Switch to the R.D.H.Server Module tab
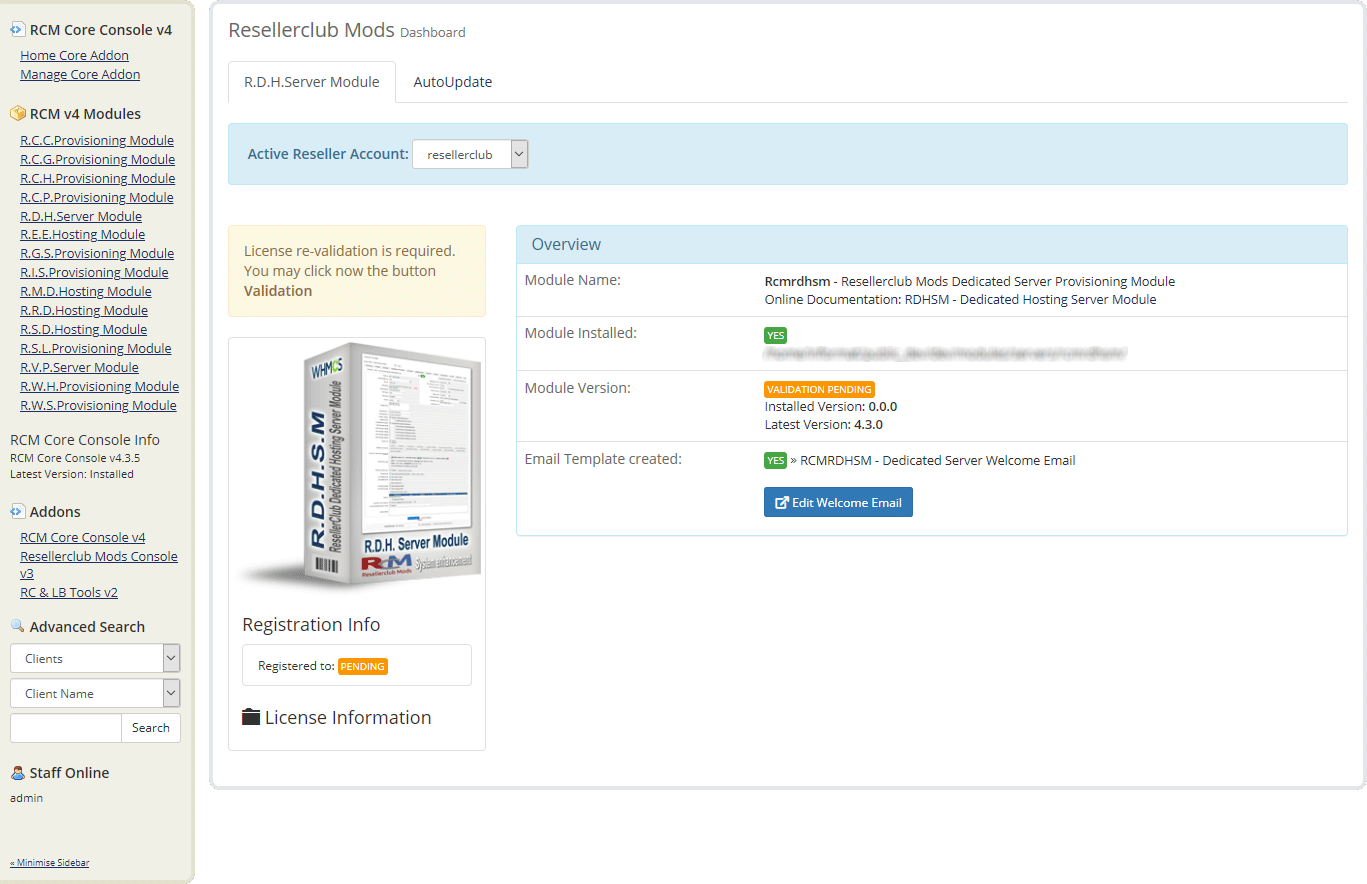Screen dimensions: 1367x884 pos(312,82)
